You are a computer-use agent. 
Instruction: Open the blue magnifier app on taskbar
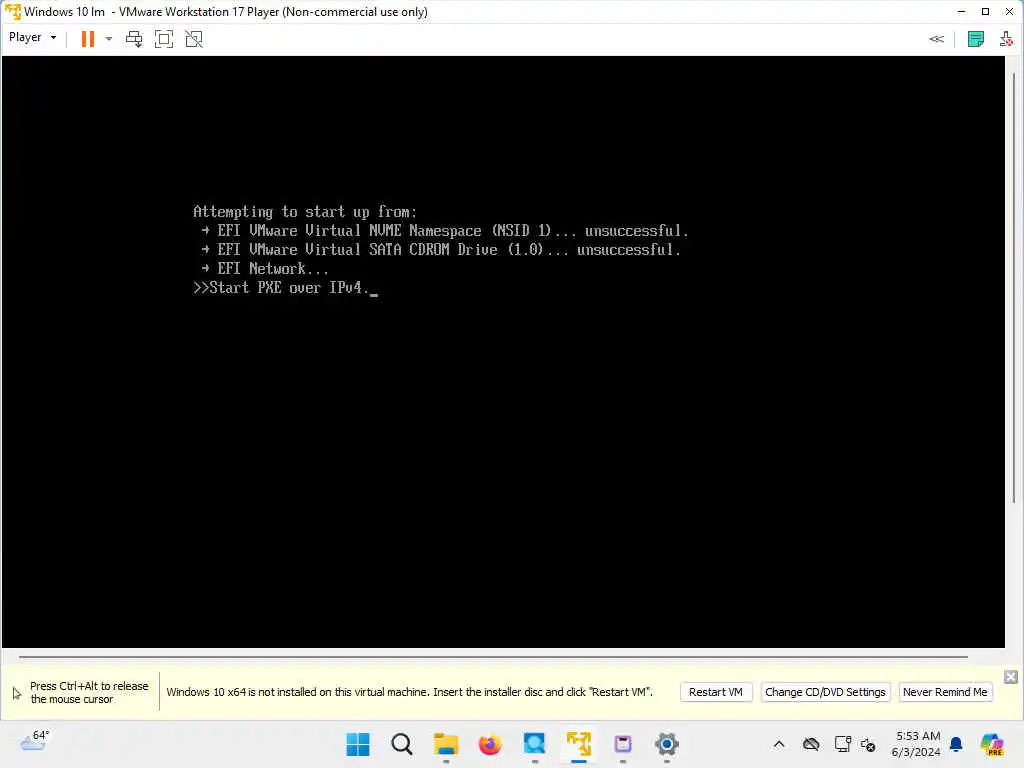534,744
